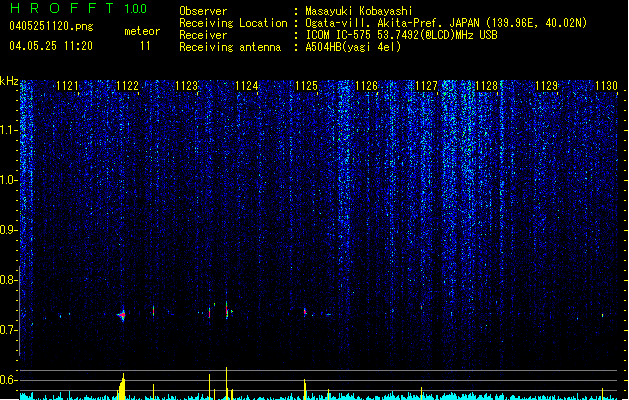Click the bright meteor echo below 1122
This screenshot has width=629, height=400.
click(122, 315)
